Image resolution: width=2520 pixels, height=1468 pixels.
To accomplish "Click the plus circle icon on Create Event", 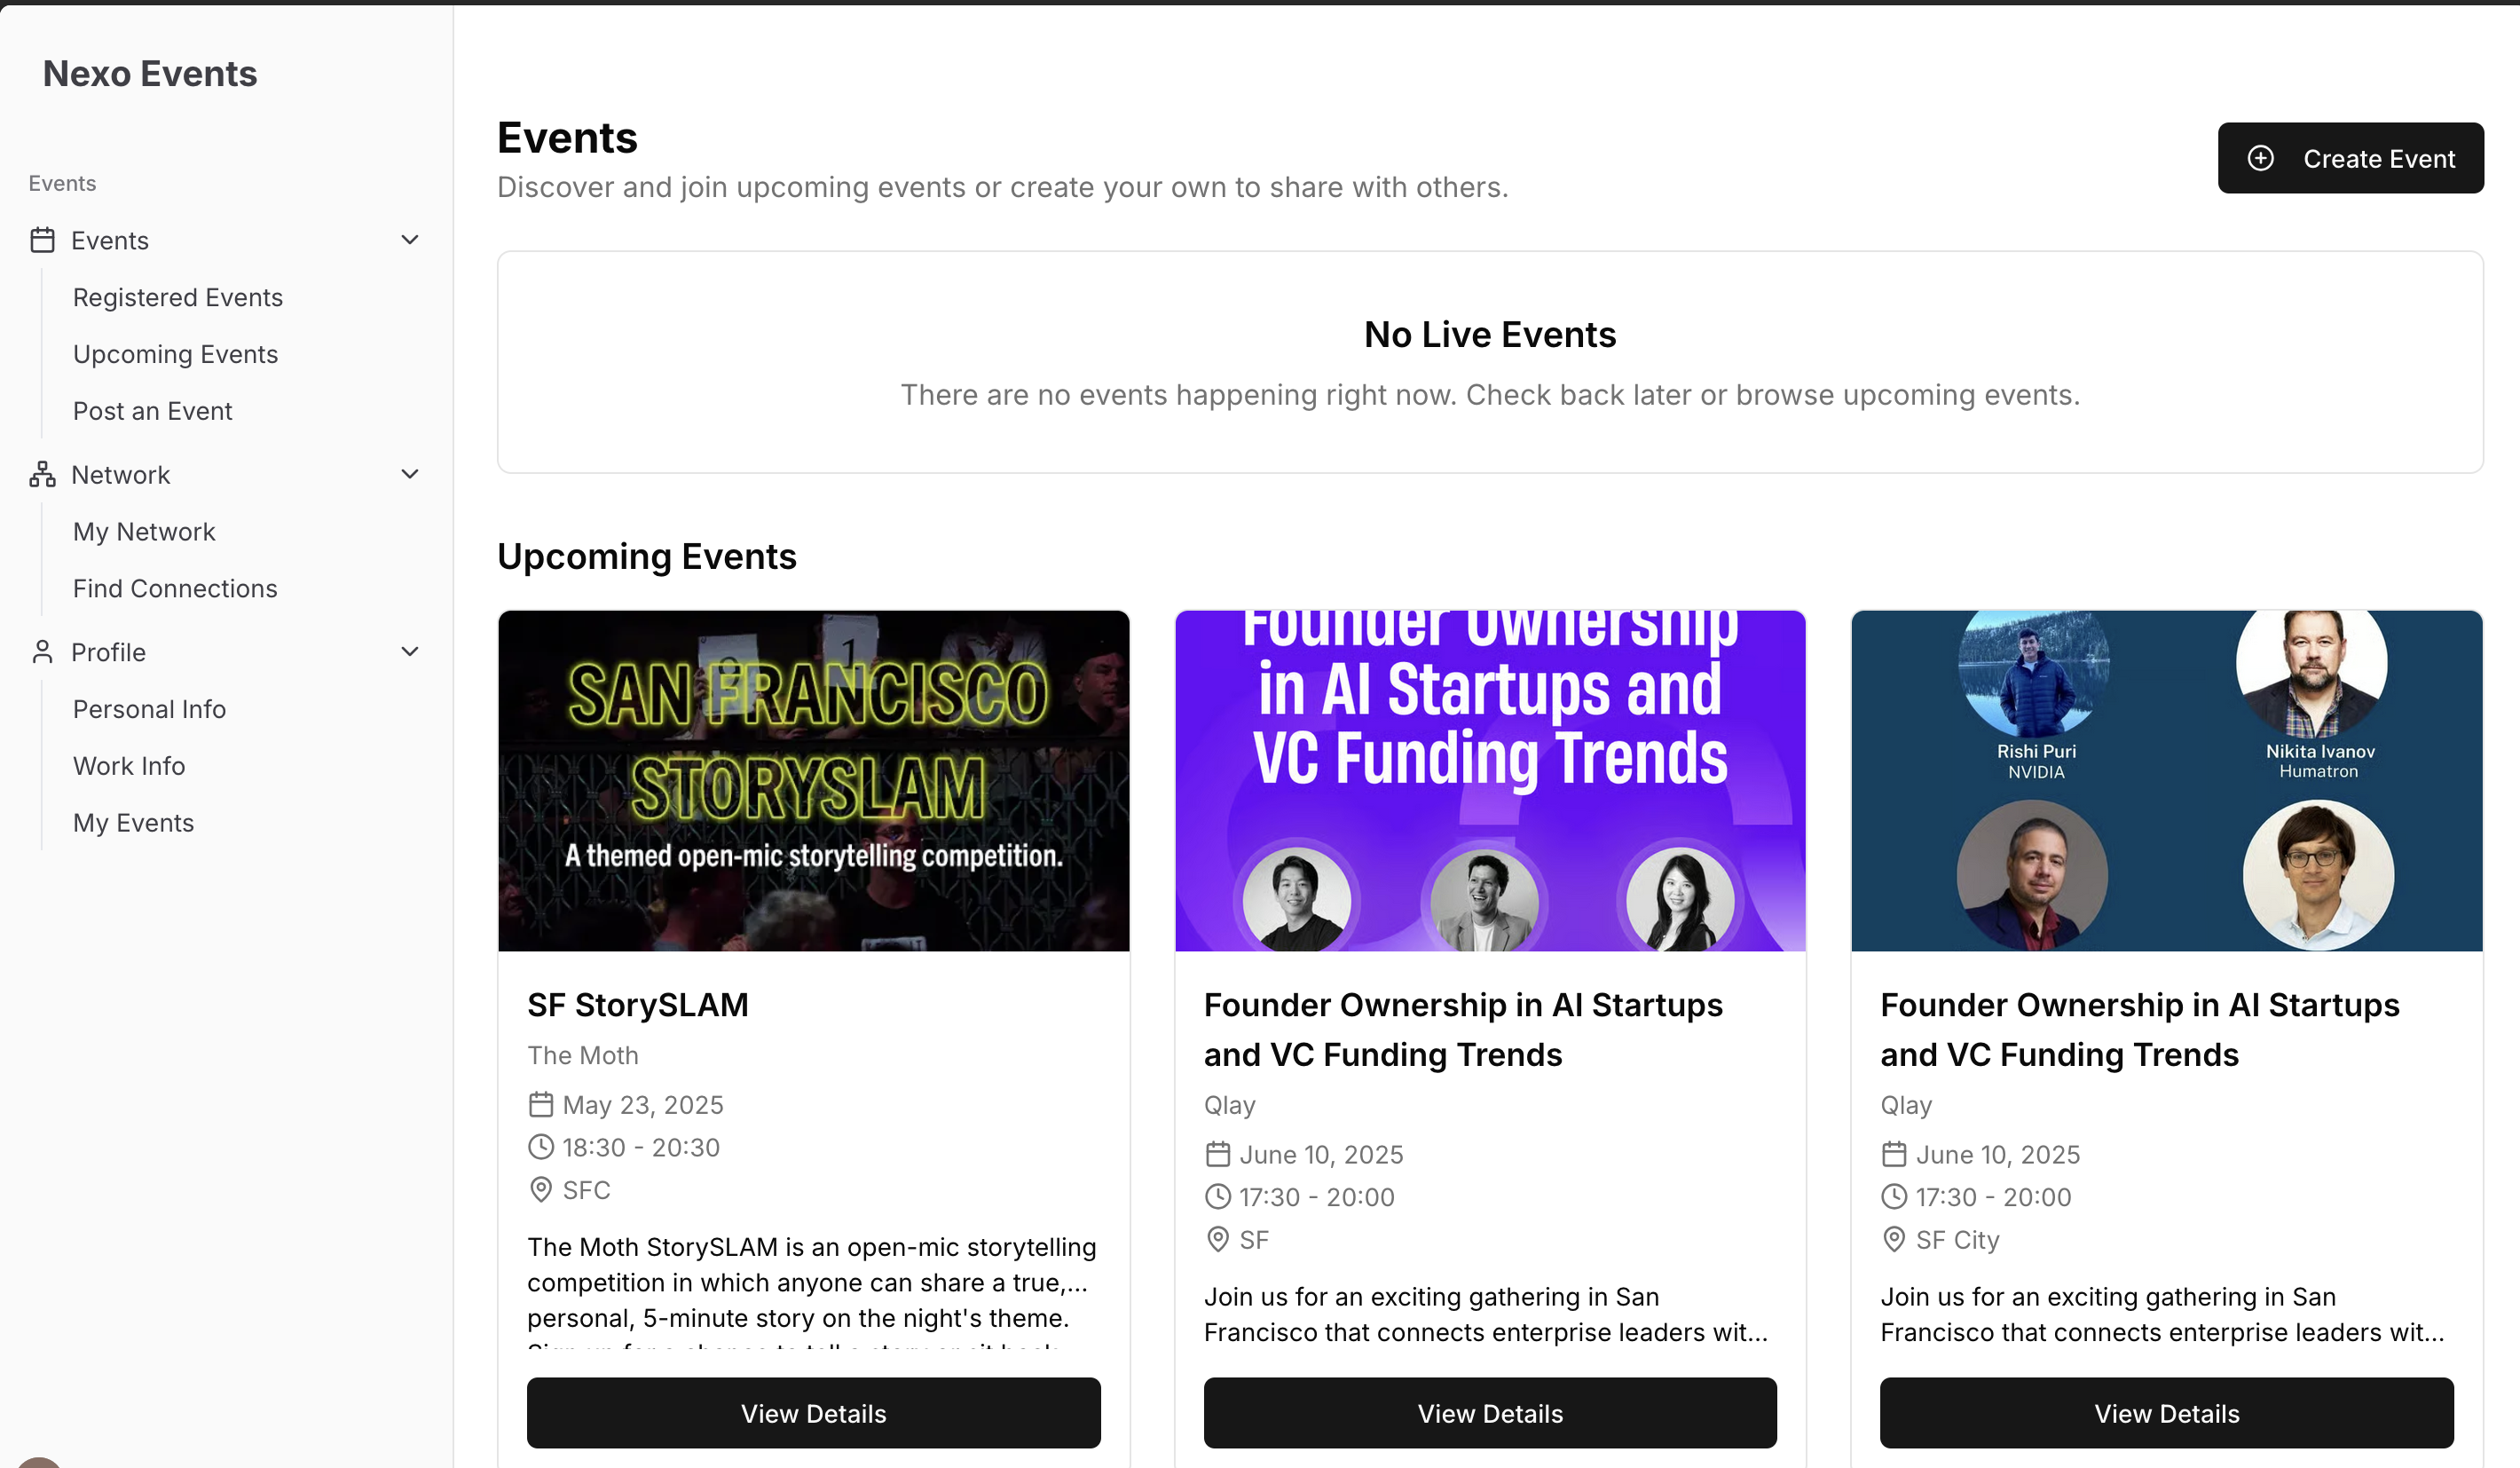I will coord(2260,158).
